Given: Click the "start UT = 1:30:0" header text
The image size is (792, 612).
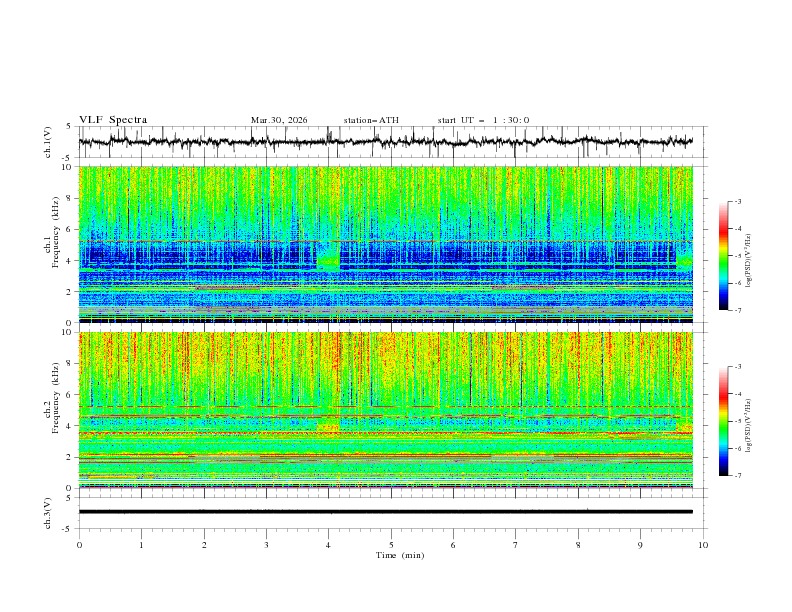Looking at the screenshot, I should (x=483, y=120).
